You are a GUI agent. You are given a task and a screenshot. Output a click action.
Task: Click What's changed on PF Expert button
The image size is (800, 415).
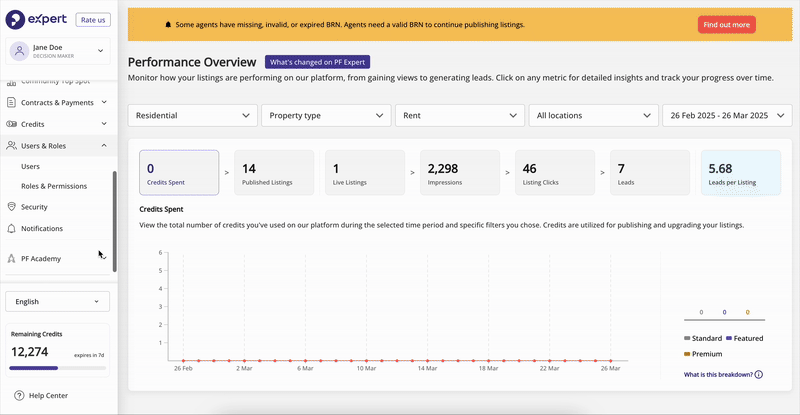coord(317,62)
